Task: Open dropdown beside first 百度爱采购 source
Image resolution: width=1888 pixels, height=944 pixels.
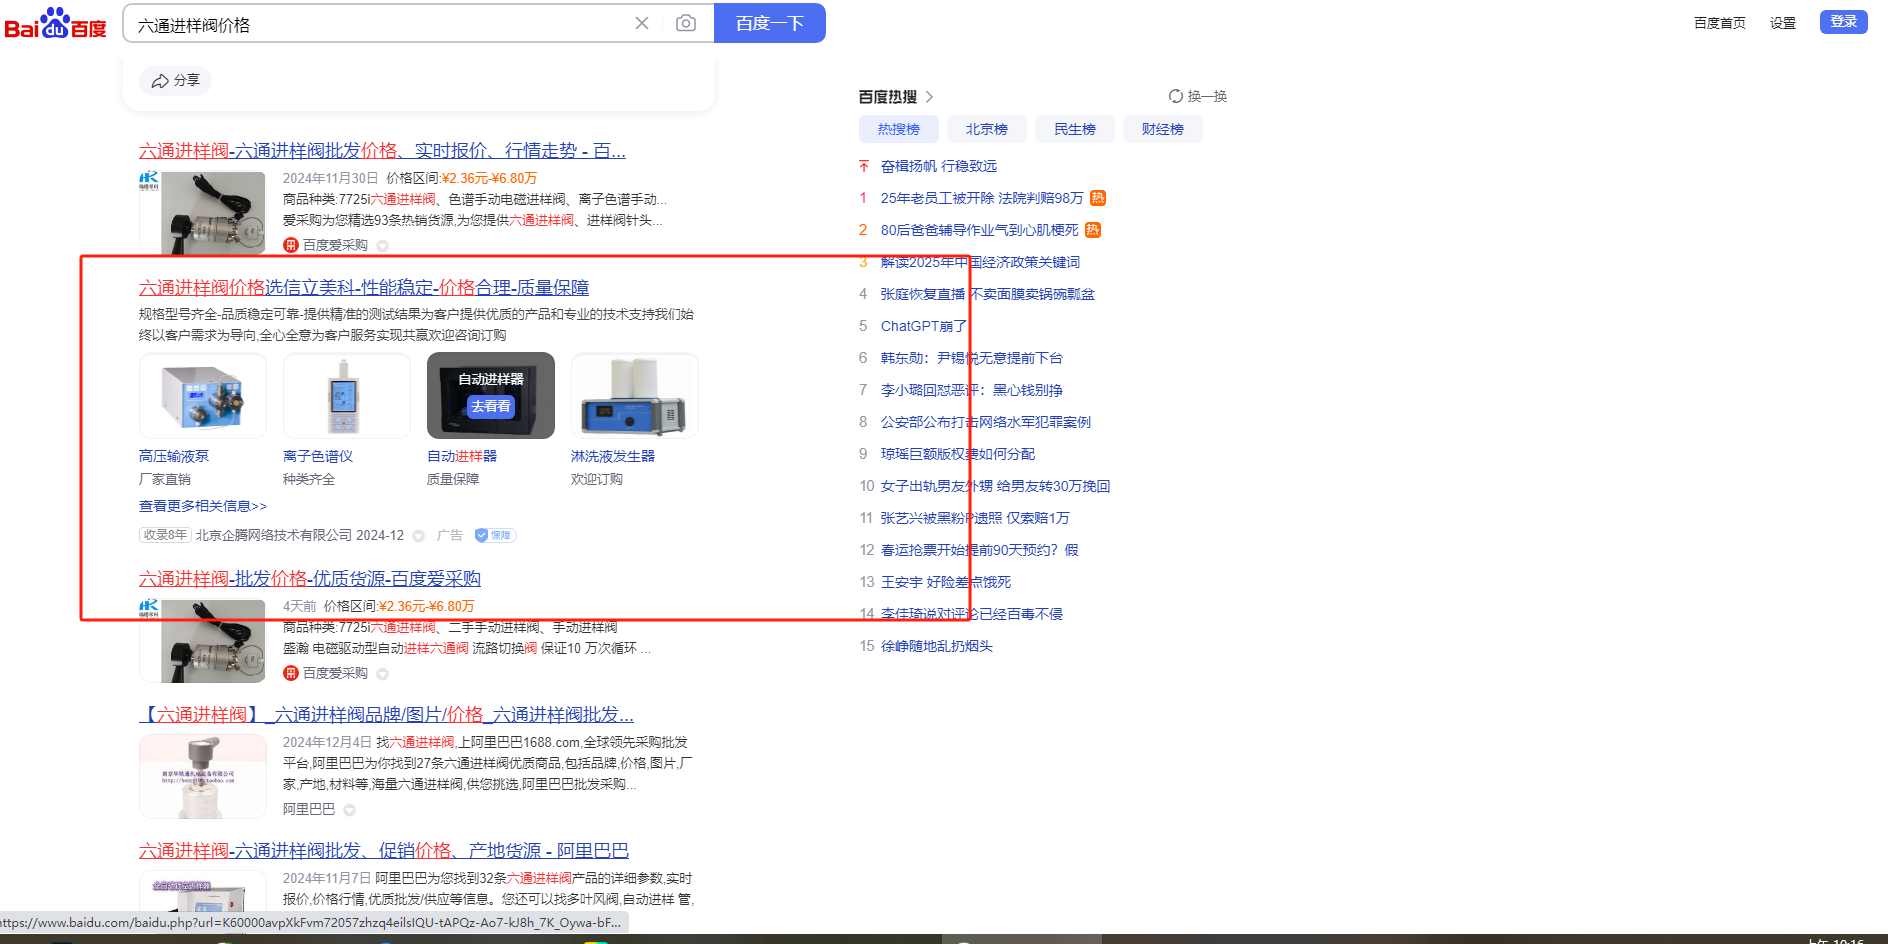Action: (382, 246)
